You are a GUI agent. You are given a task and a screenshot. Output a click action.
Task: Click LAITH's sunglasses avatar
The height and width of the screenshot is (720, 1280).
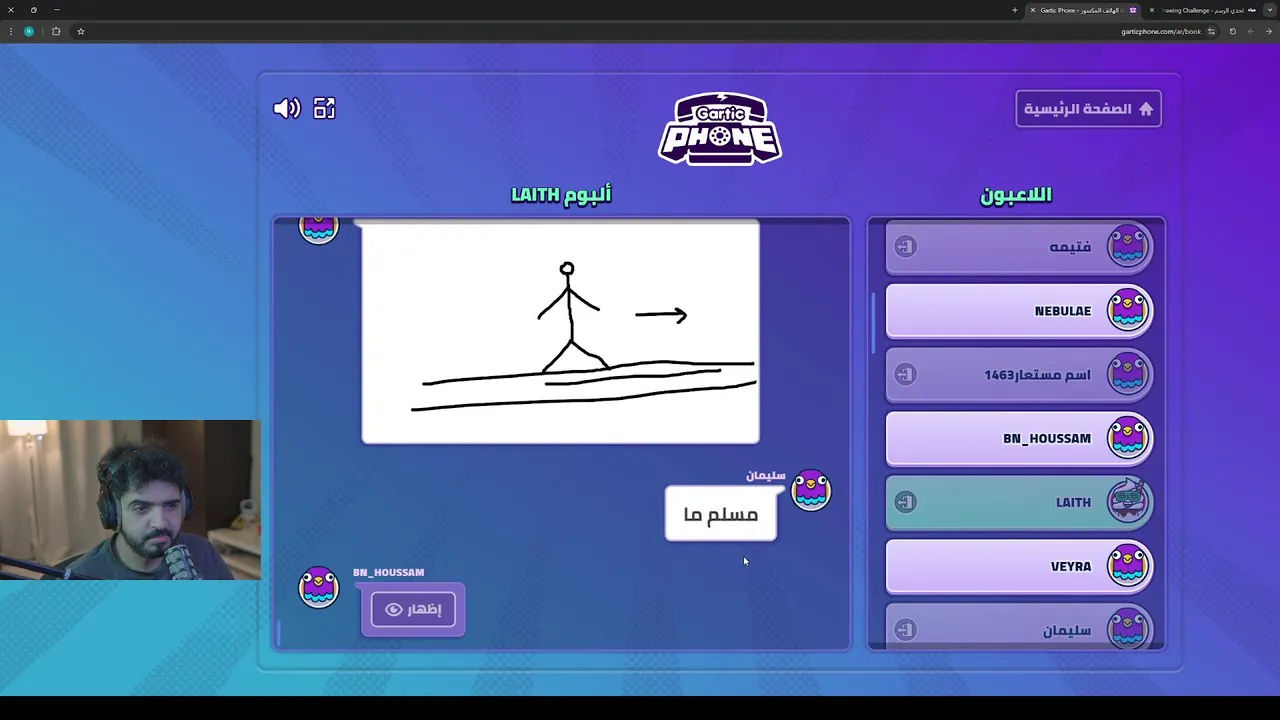coord(1128,501)
